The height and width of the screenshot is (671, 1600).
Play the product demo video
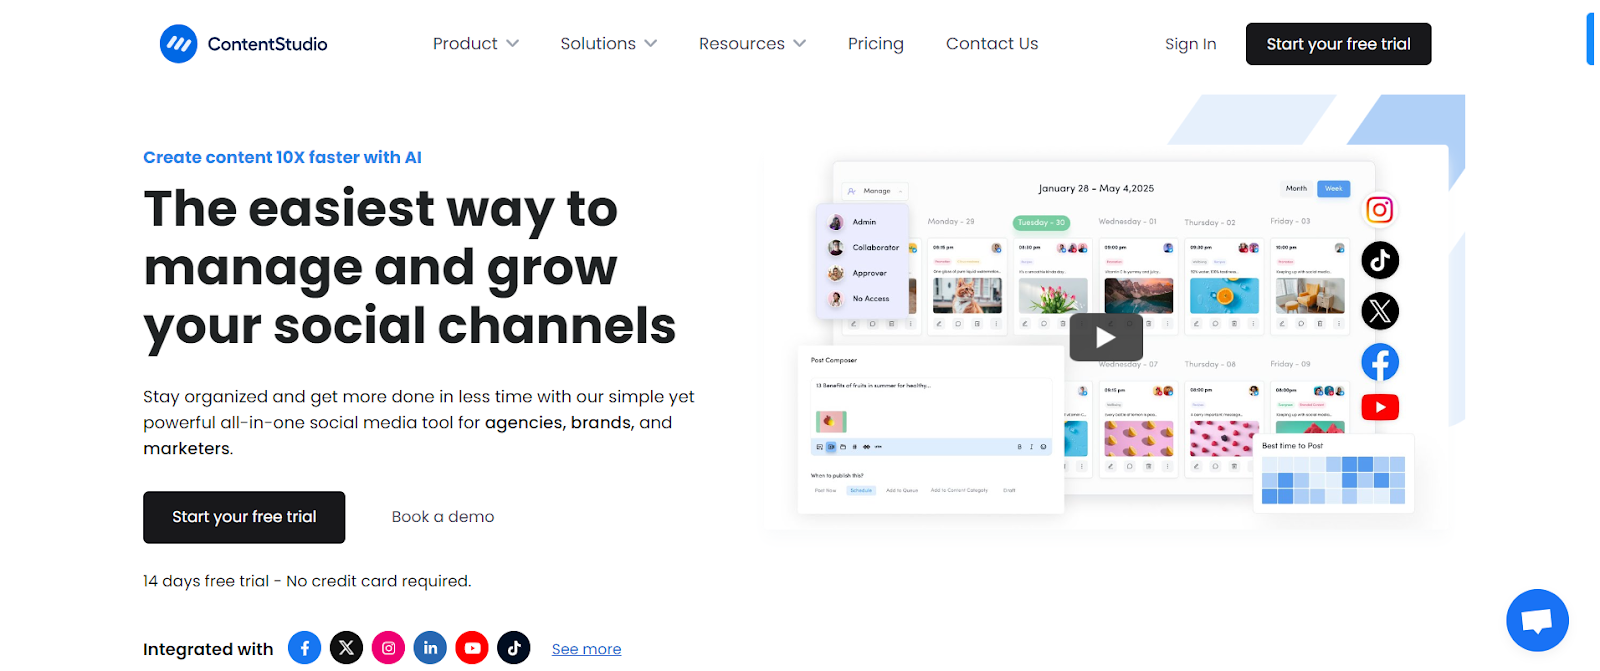1106,337
